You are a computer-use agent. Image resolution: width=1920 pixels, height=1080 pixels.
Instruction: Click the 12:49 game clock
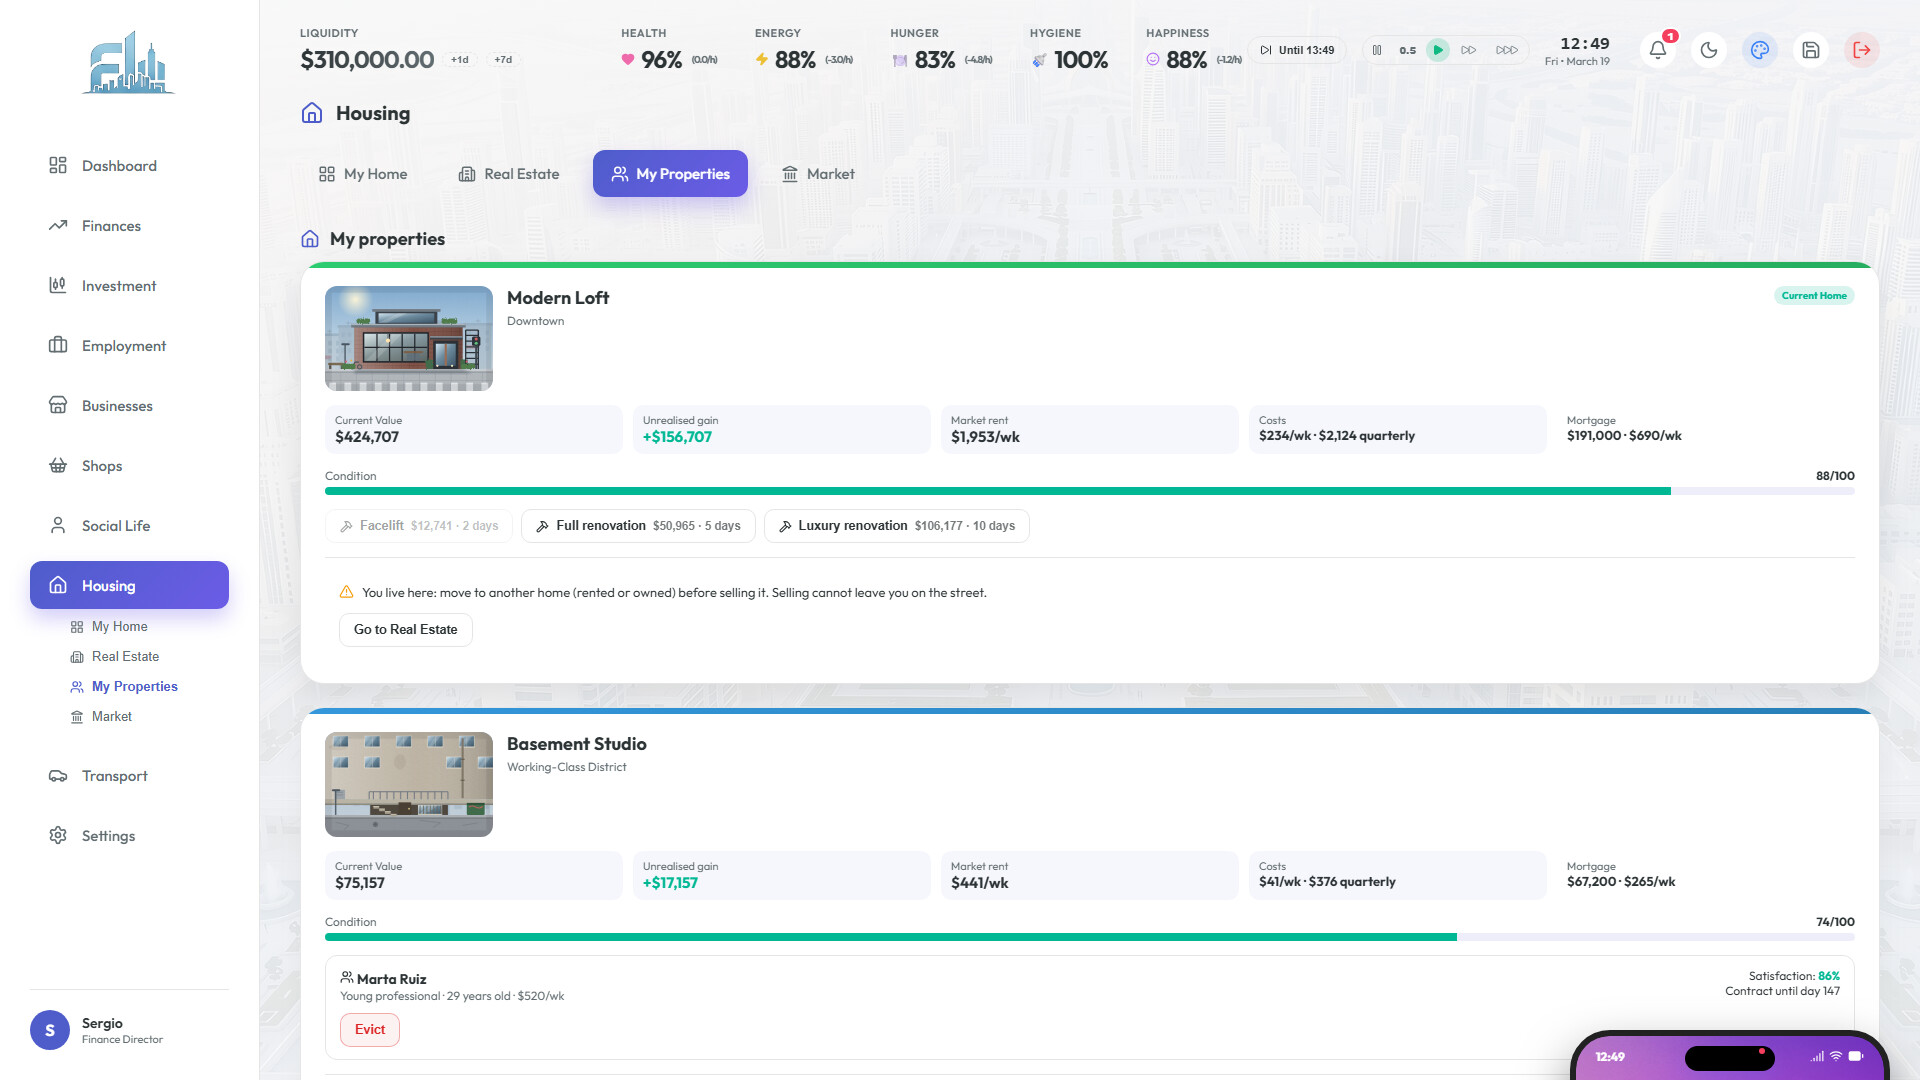[x=1585, y=44]
